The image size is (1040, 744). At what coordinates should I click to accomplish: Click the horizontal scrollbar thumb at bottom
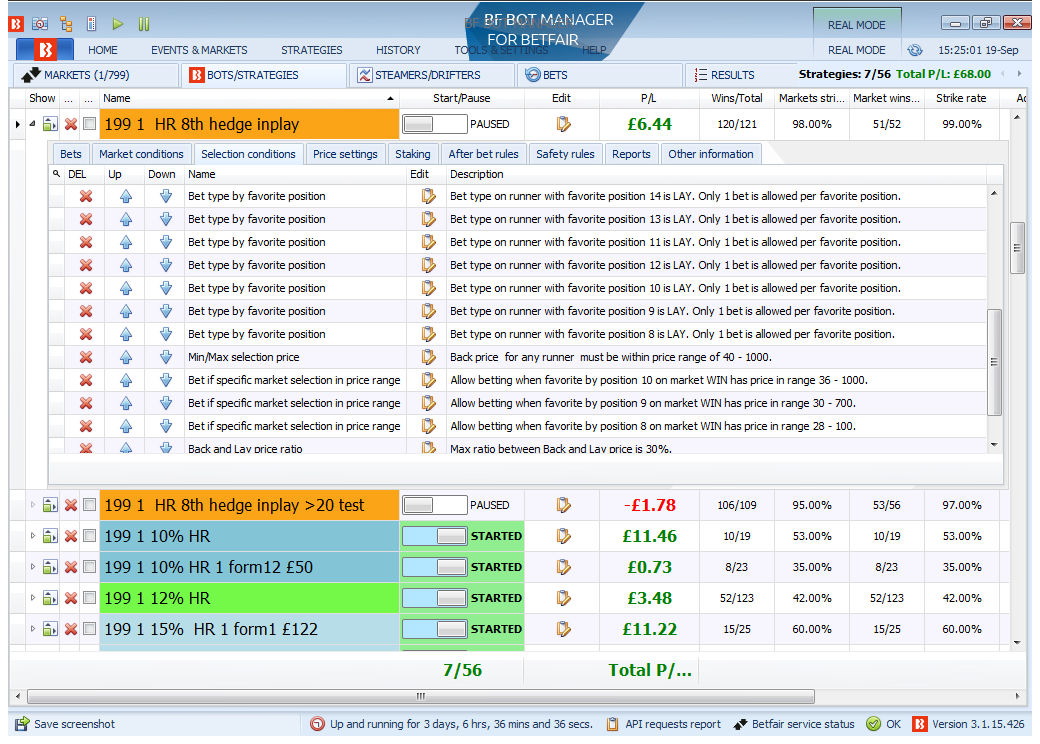point(421,696)
